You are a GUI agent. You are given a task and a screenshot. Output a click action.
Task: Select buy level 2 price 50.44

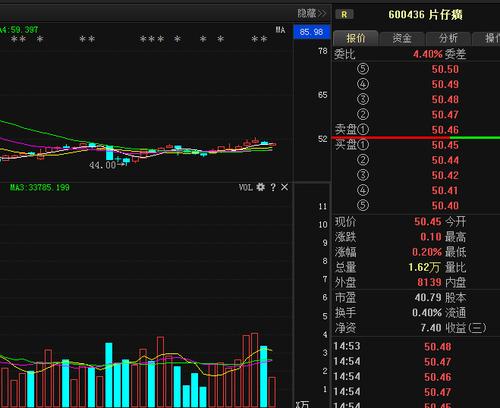(445, 160)
